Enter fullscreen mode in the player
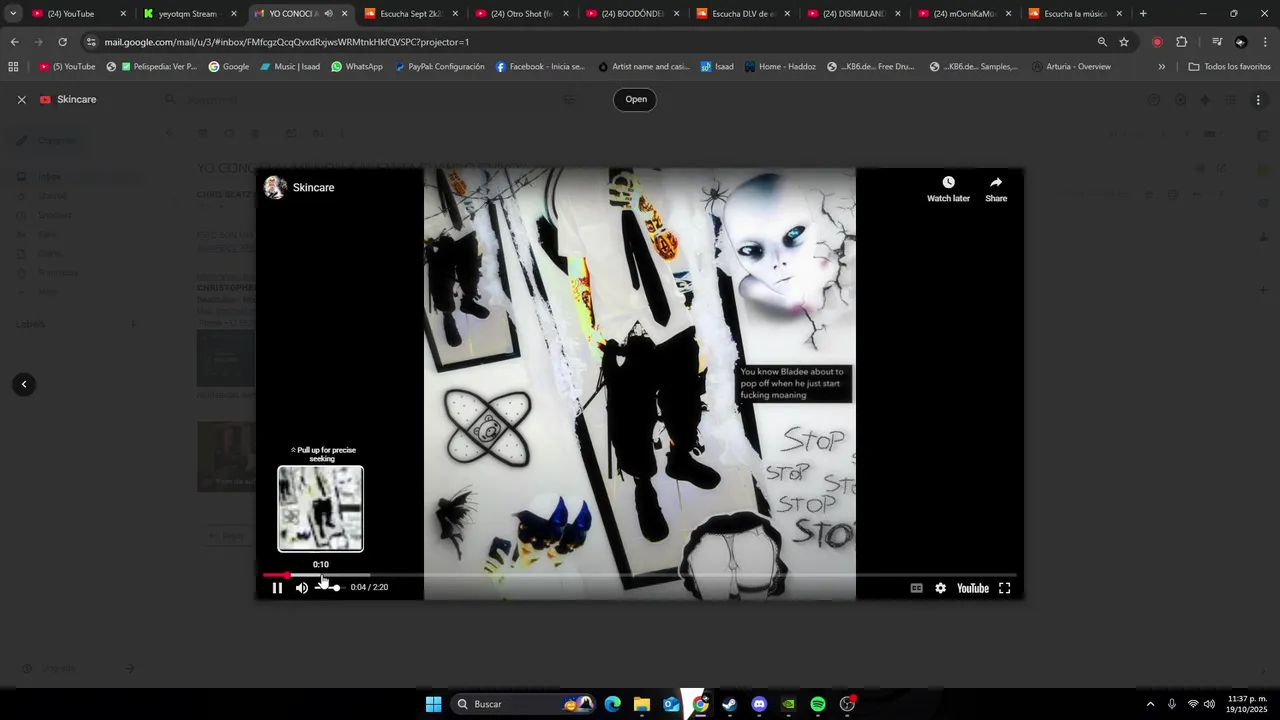 pos(1004,588)
